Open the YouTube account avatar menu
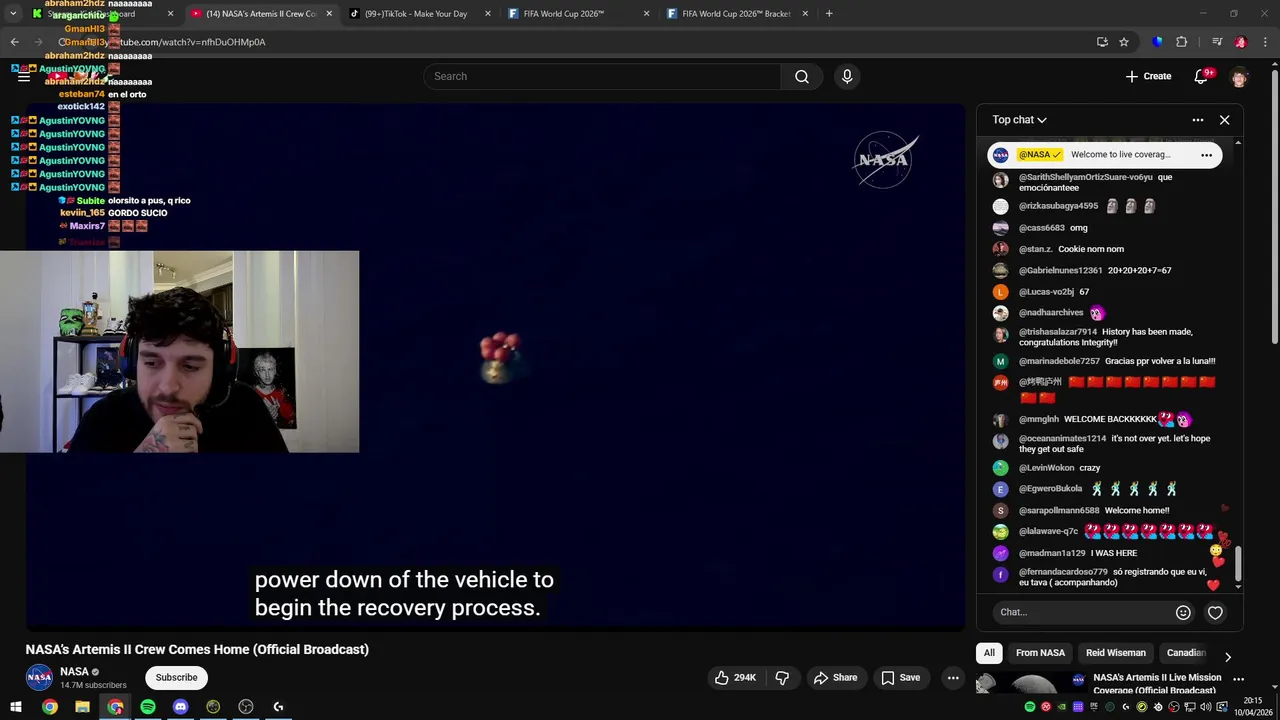 1240,76
